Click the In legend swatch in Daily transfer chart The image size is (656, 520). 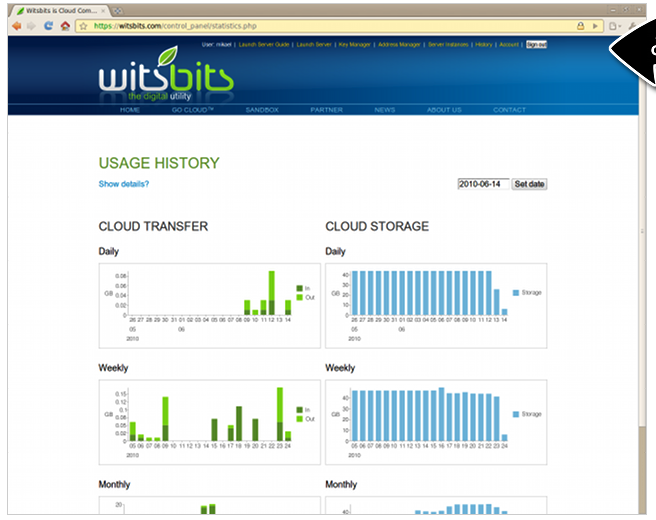click(300, 288)
